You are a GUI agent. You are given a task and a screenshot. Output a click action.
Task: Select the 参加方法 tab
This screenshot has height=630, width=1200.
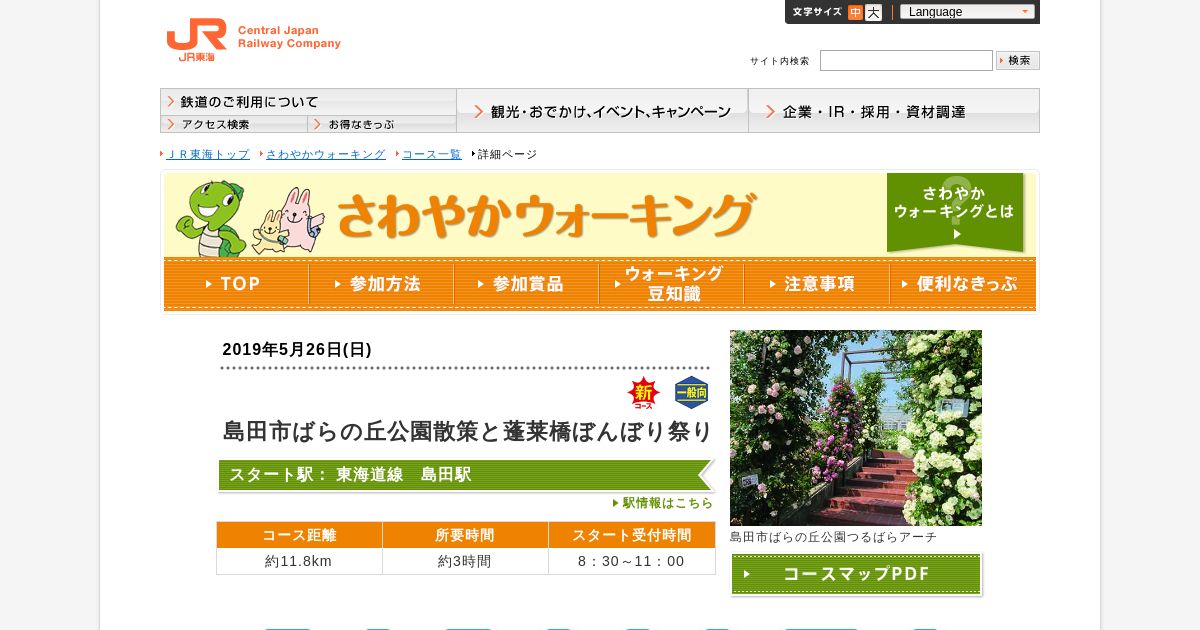click(381, 284)
